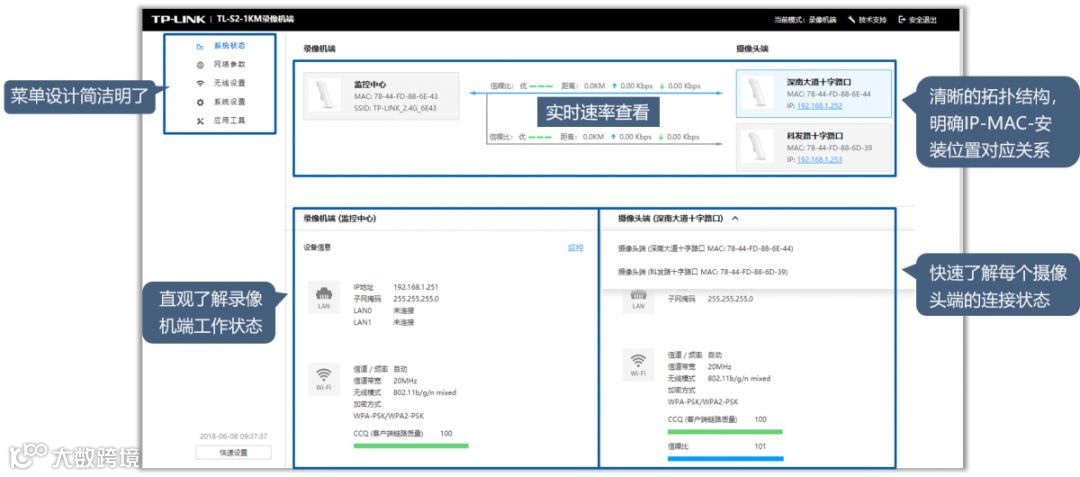Collapse the 摄像头端 (深南大道十字路口) dropdown
Screen dimensions: 1080x477
735,218
